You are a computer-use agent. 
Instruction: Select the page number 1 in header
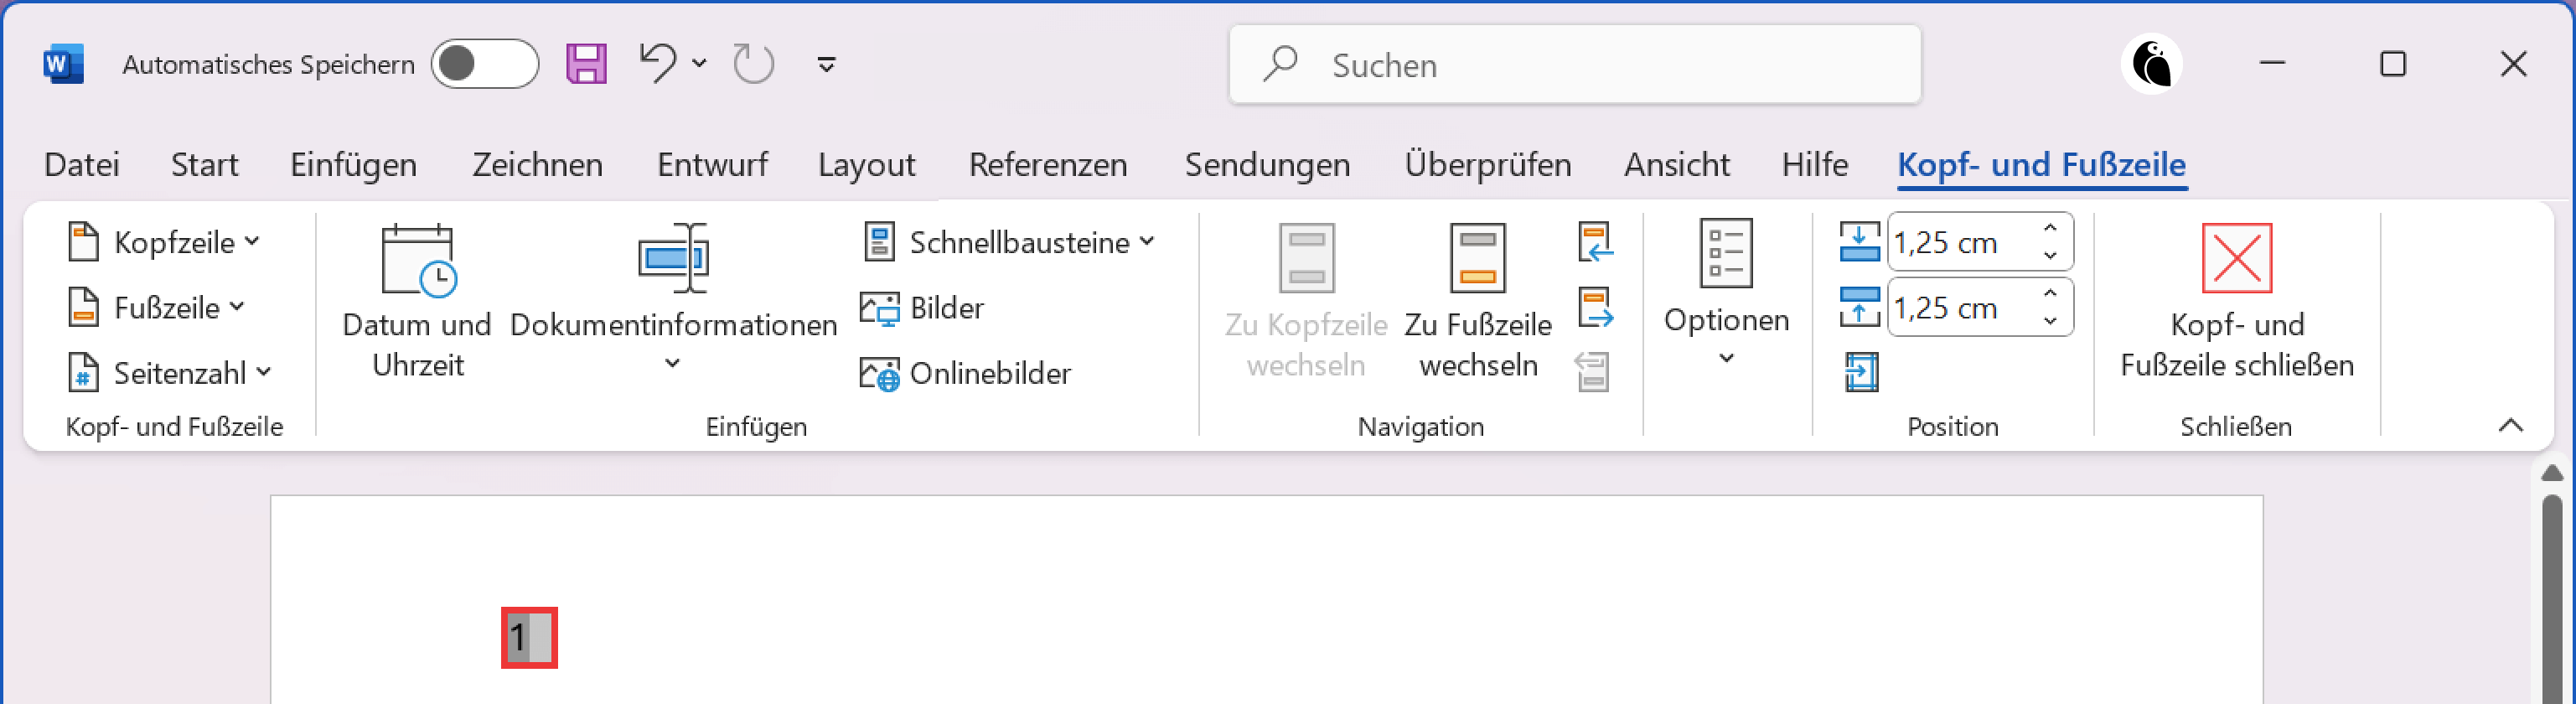coord(518,637)
